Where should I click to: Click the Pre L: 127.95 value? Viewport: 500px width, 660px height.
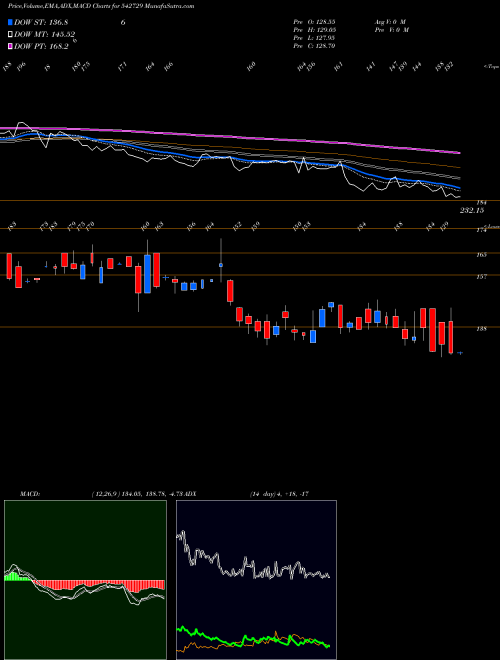pos(314,38)
